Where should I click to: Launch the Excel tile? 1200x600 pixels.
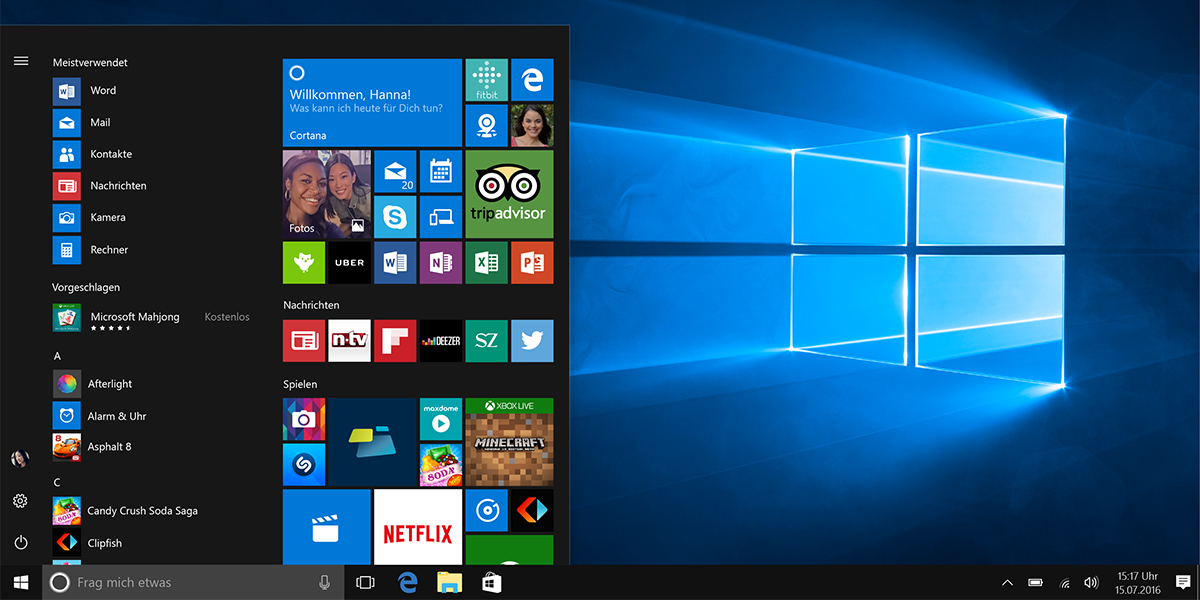[x=486, y=263]
